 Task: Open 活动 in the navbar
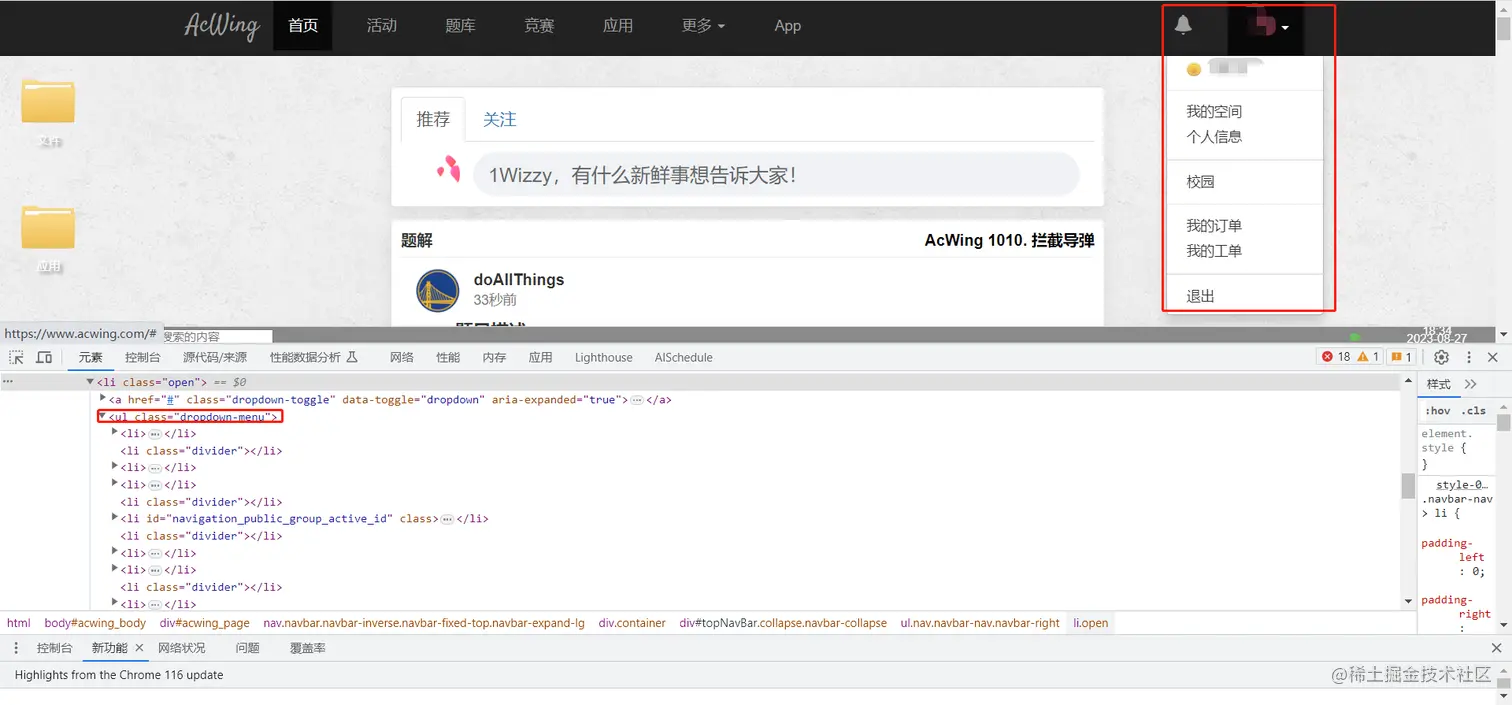pyautogui.click(x=382, y=26)
